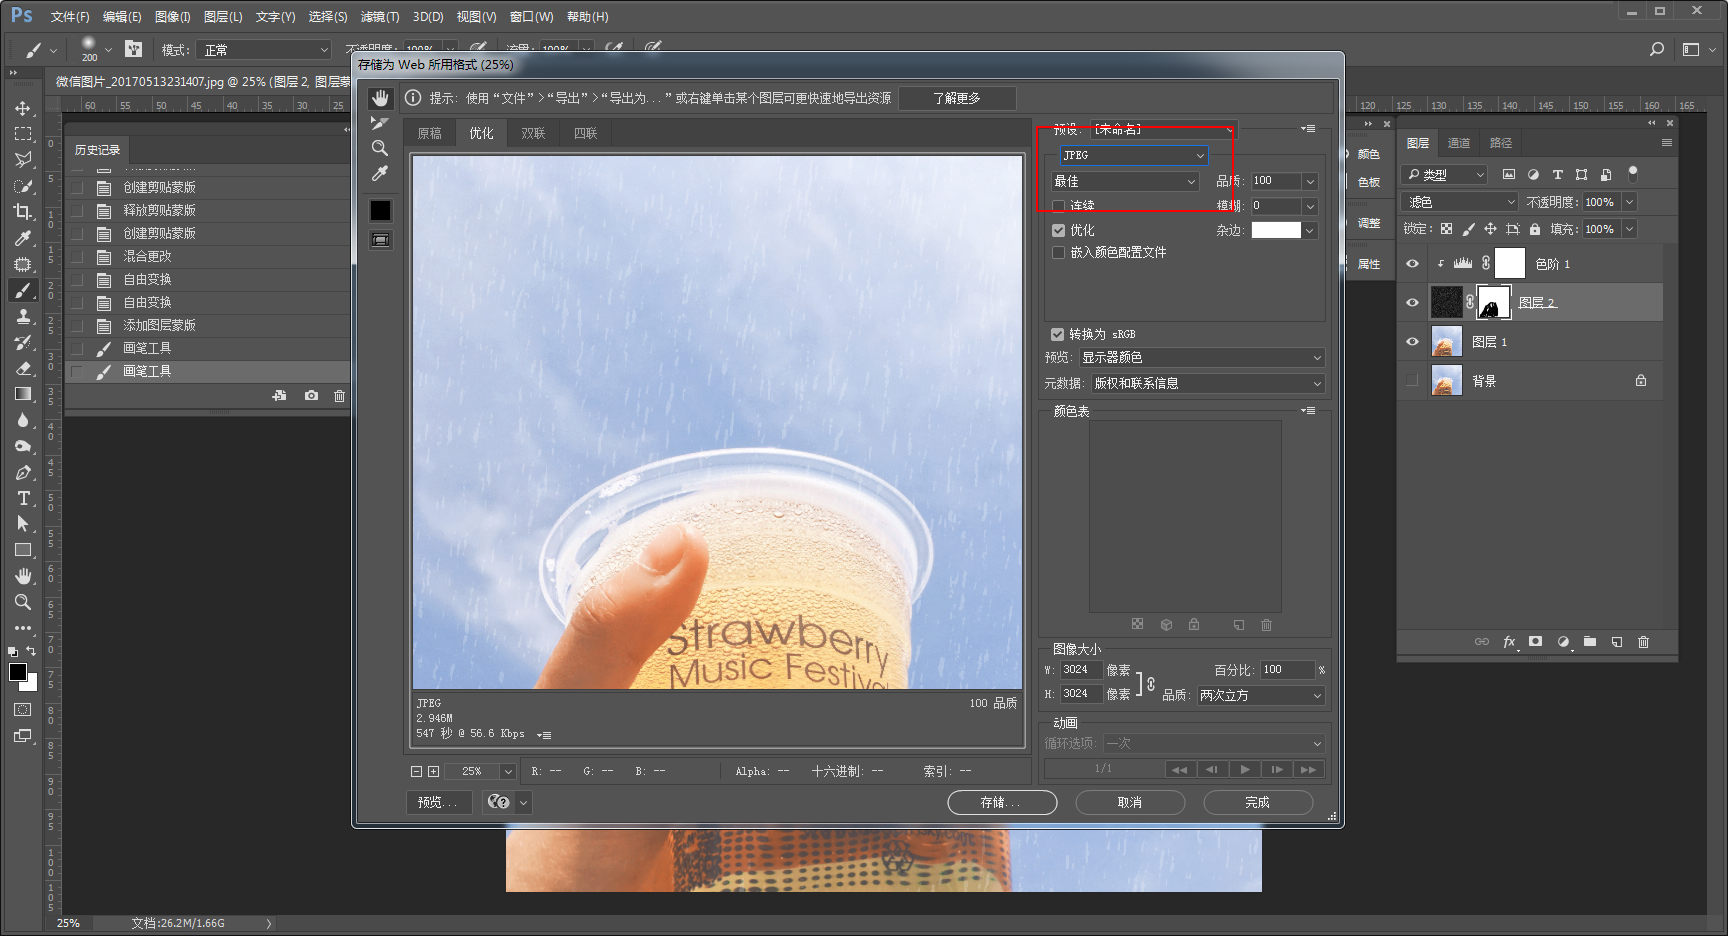The image size is (1728, 936).
Task: Create new snapshot in History panel
Action: coord(311,396)
